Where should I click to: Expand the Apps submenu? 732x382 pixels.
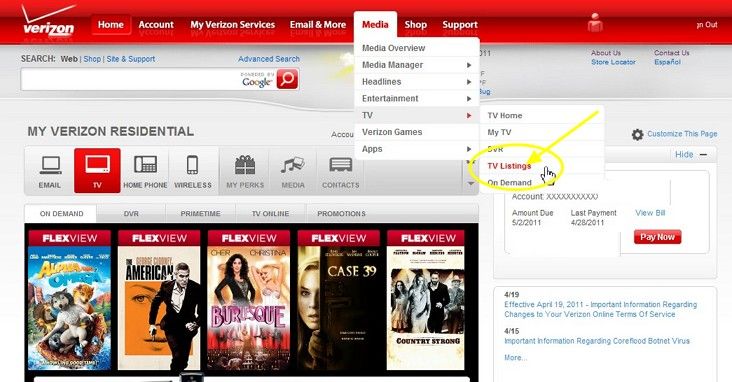pos(417,149)
